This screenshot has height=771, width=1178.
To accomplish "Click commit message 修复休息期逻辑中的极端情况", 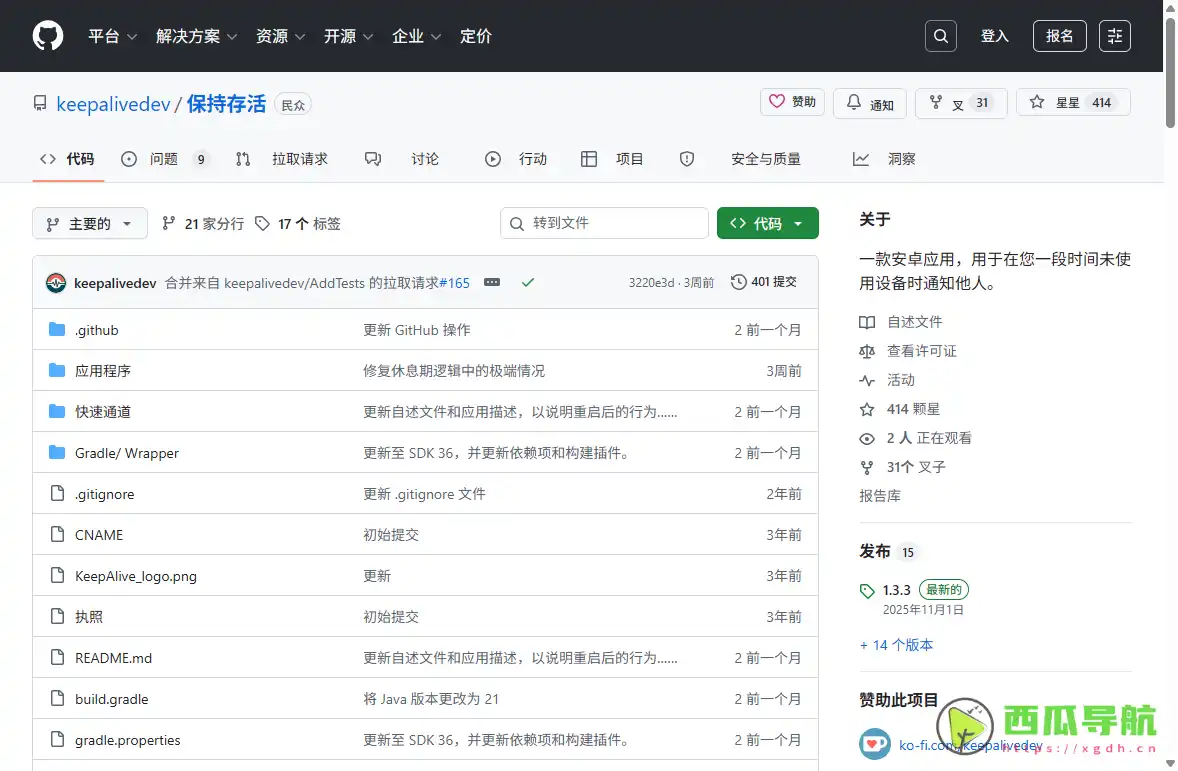I will point(454,370).
